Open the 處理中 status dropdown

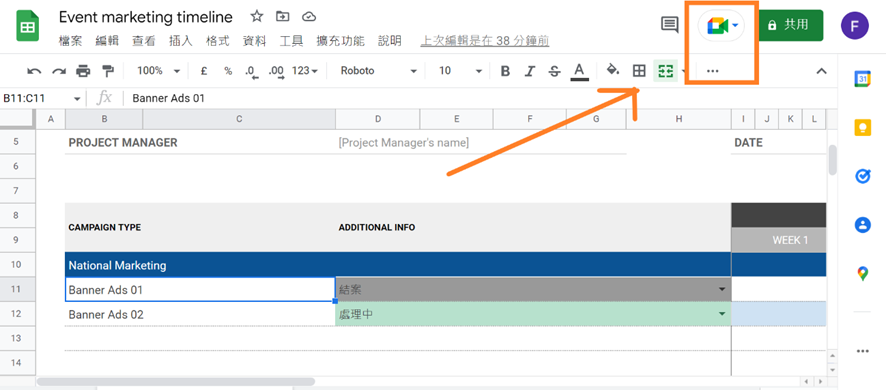722,314
